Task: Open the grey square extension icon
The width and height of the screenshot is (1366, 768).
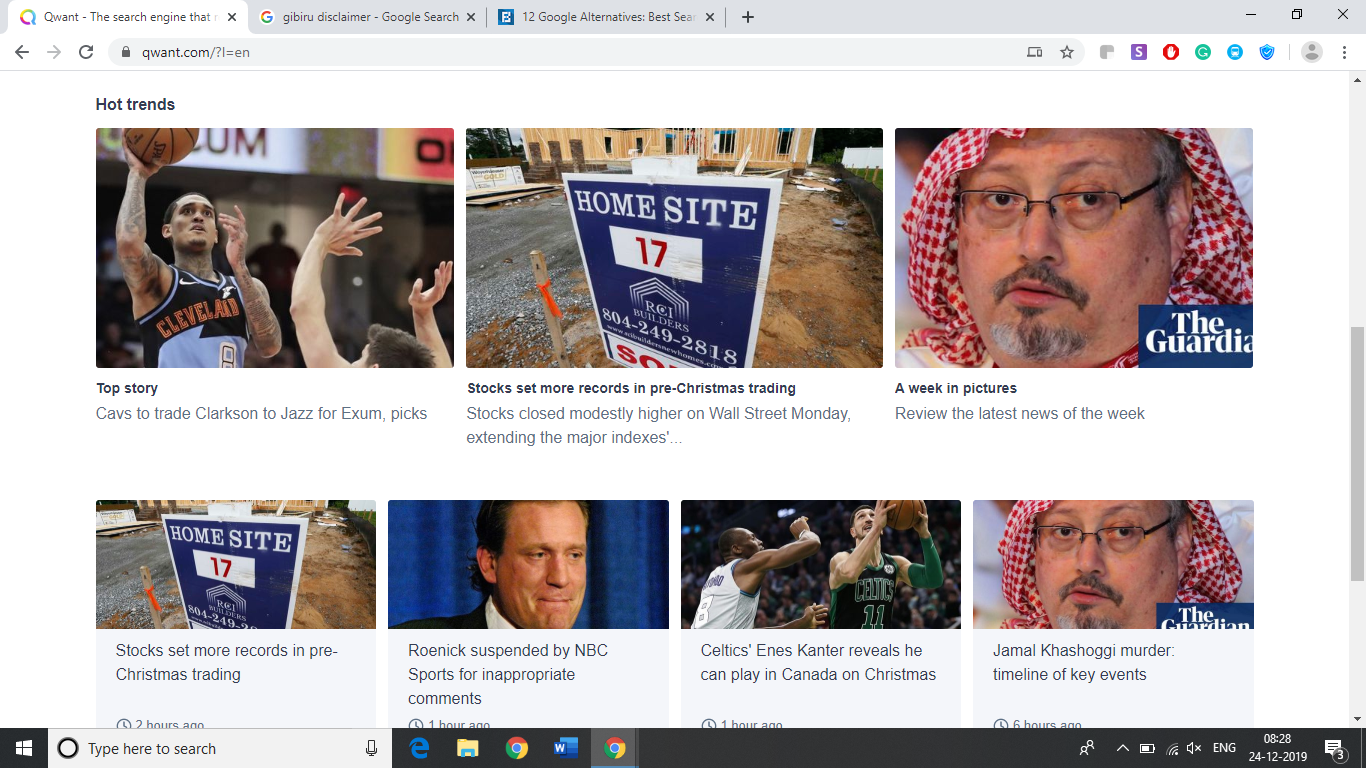Action: [x=1107, y=52]
